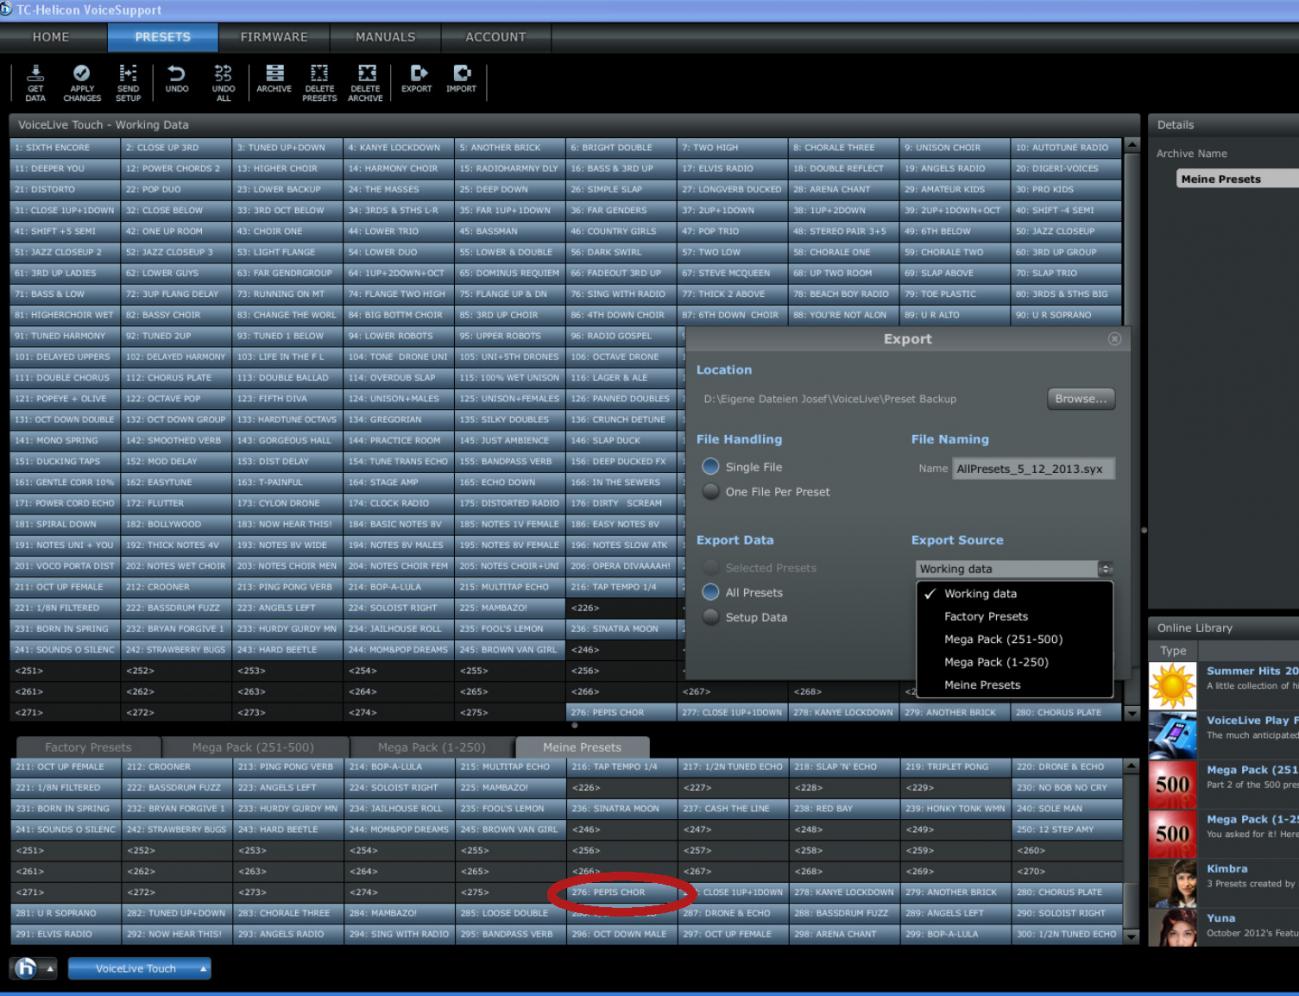Switch to the Firmware tab
1299x996 pixels.
click(x=274, y=37)
